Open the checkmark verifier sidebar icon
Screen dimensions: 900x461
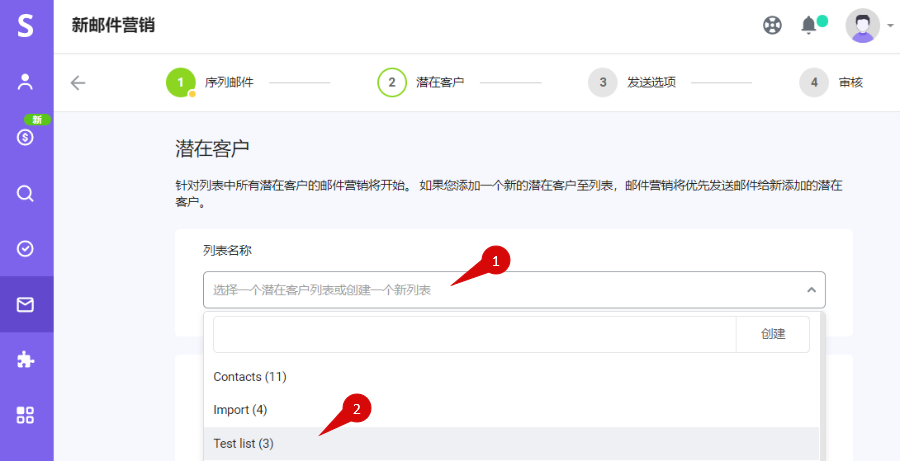25,249
